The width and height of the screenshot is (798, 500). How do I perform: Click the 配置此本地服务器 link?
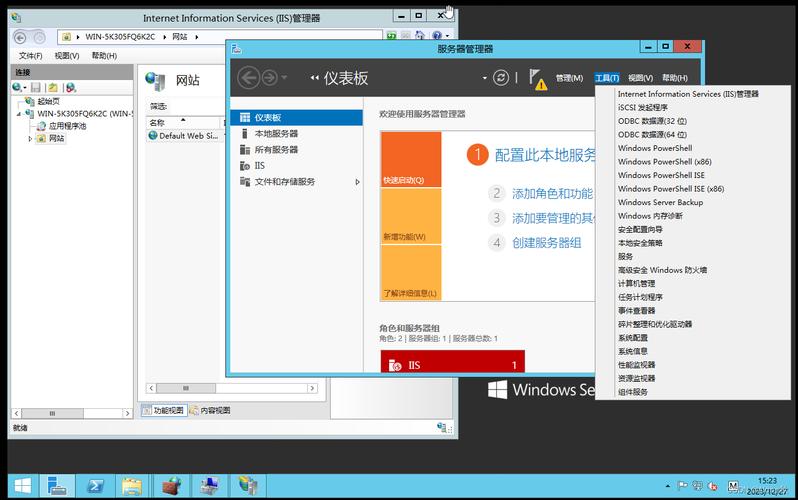tap(545, 155)
